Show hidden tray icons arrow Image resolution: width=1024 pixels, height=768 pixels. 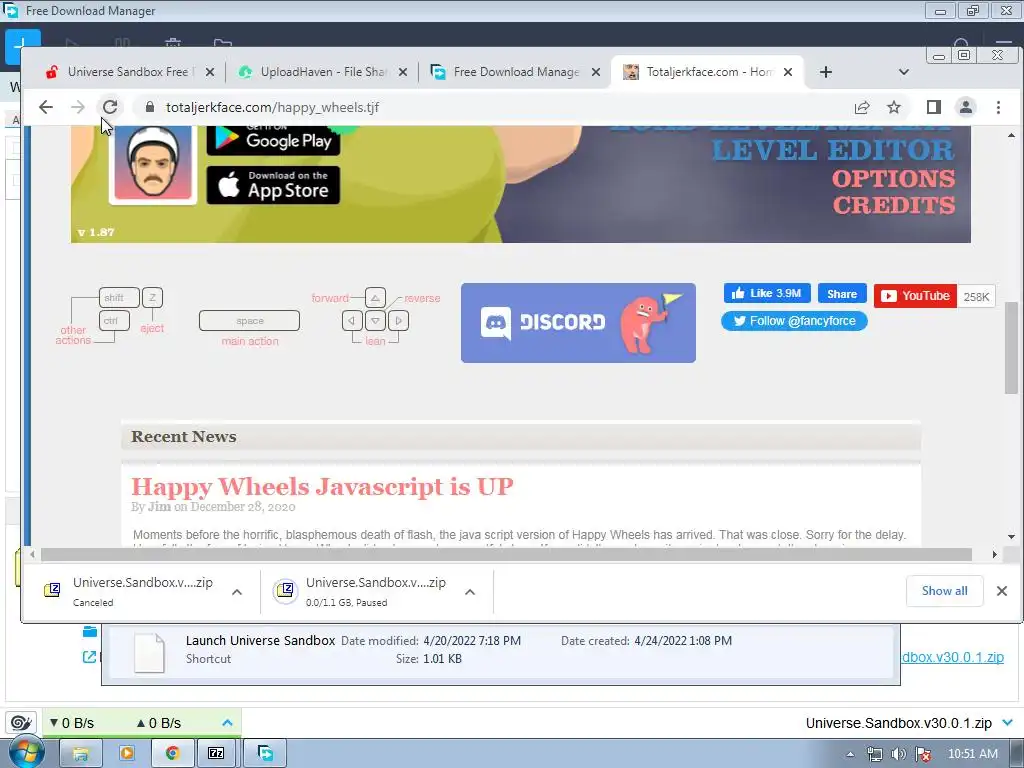(850, 754)
